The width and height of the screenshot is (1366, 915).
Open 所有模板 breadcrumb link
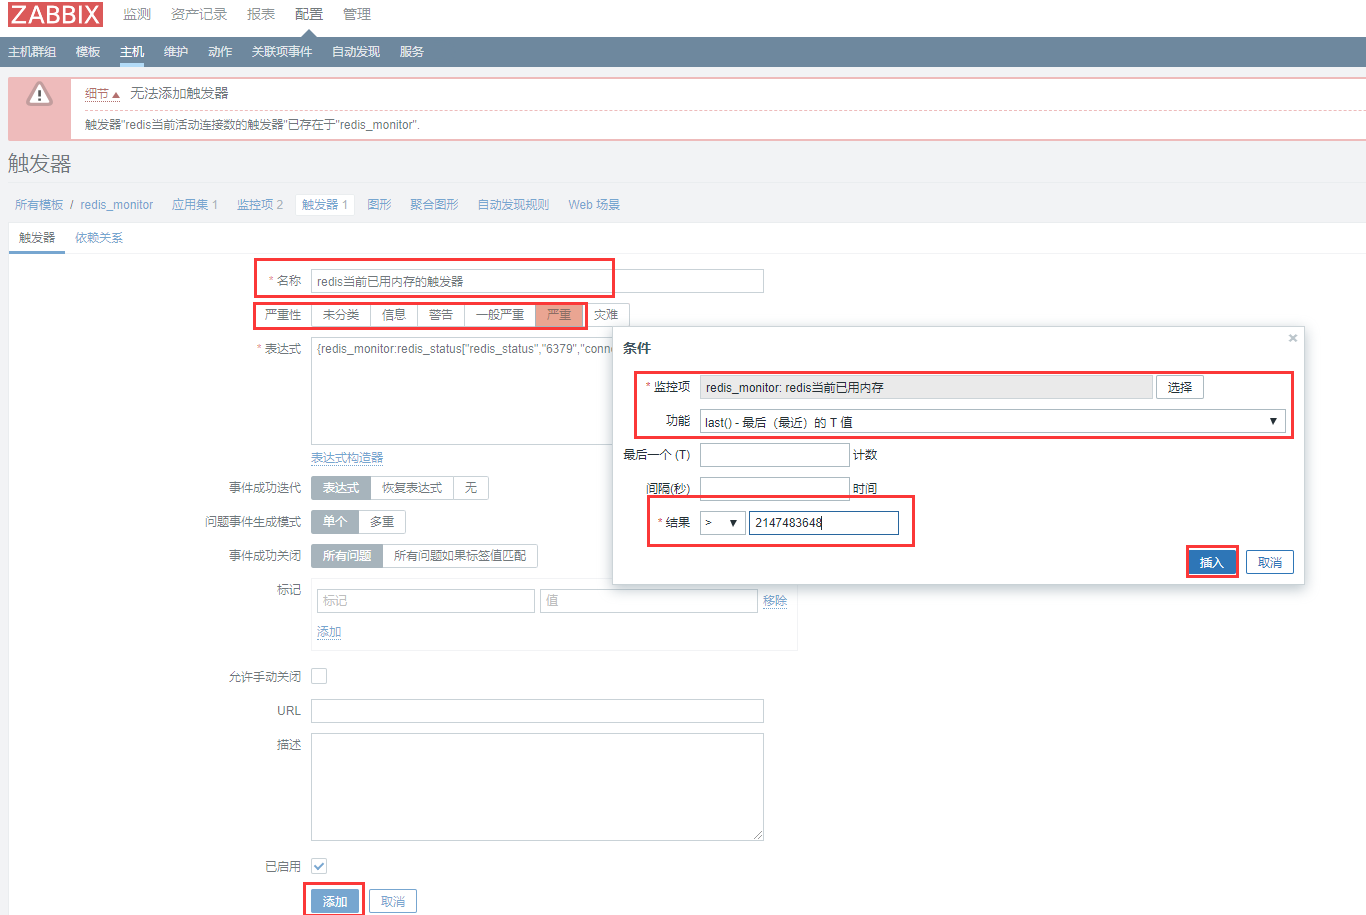click(39, 205)
